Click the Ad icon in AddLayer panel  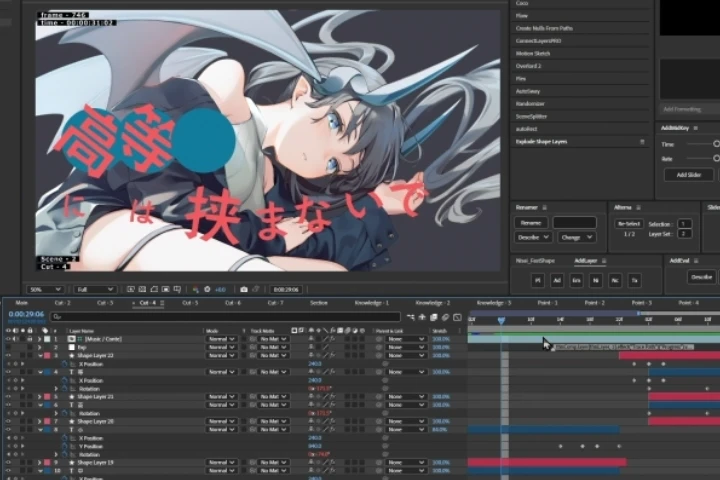[557, 280]
